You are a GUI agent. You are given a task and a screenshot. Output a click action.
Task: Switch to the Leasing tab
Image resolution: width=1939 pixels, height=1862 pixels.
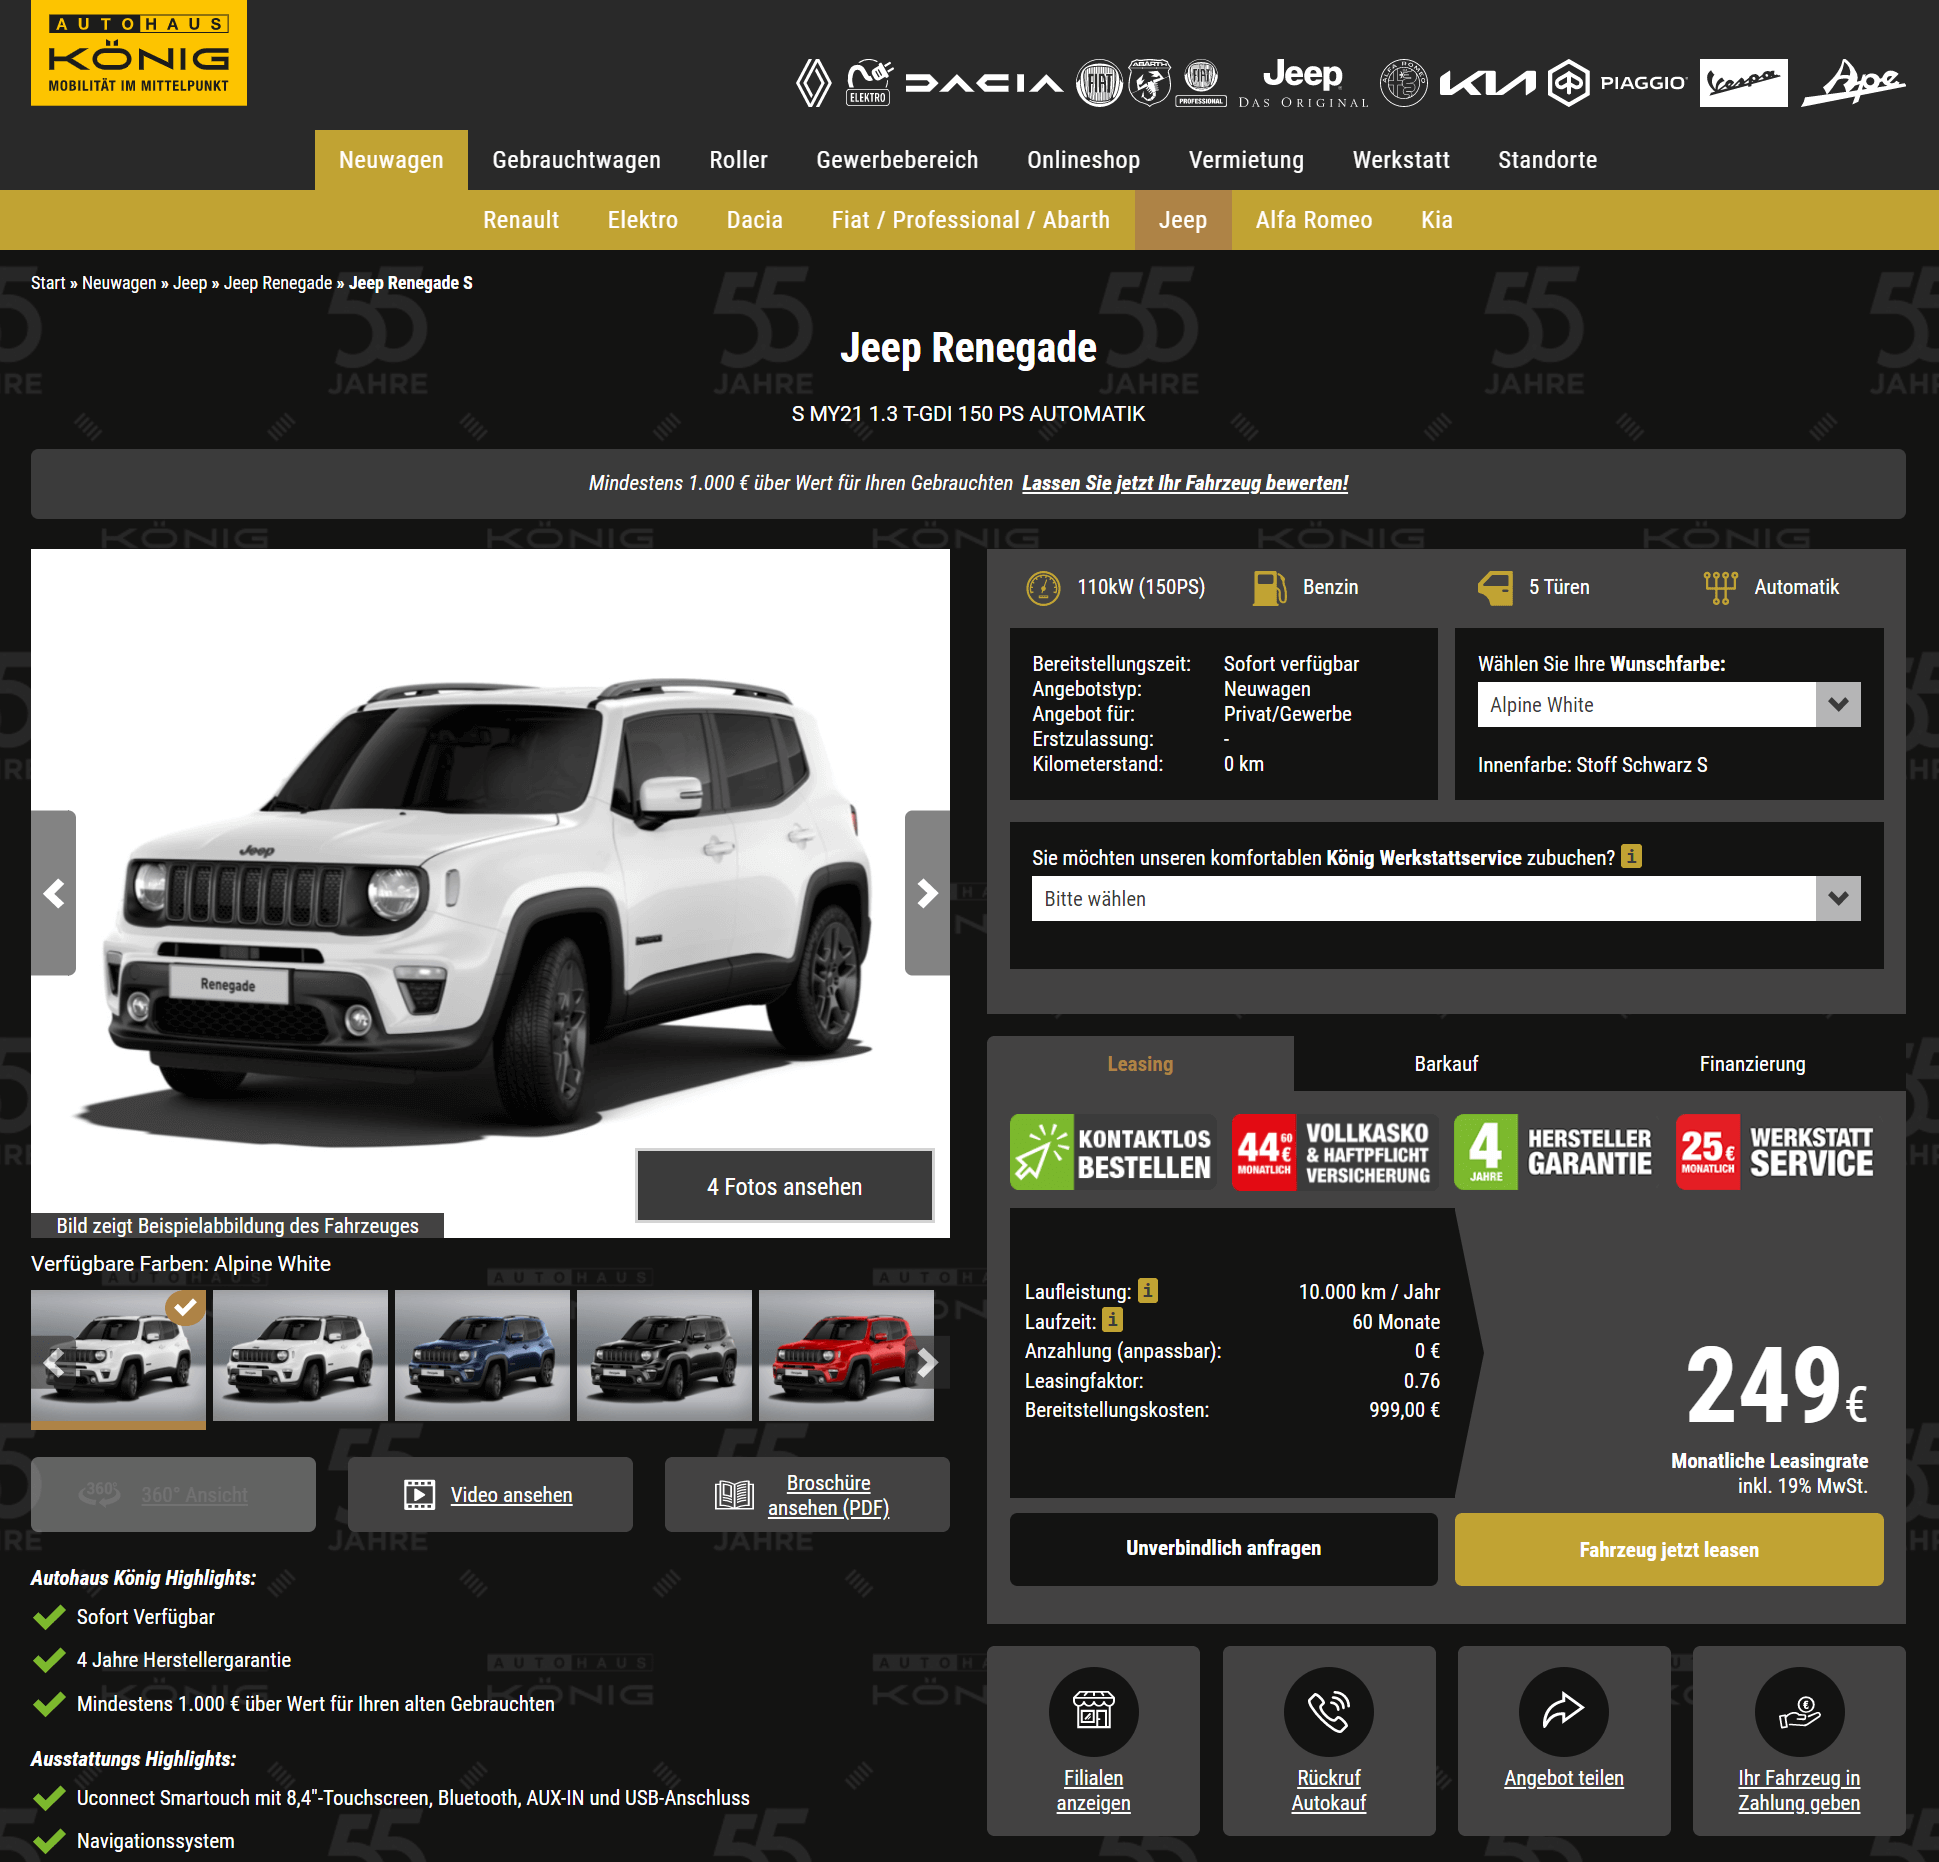pos(1140,1064)
